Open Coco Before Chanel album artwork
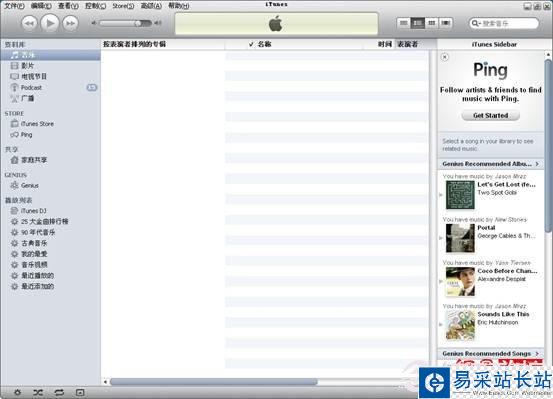 click(460, 282)
